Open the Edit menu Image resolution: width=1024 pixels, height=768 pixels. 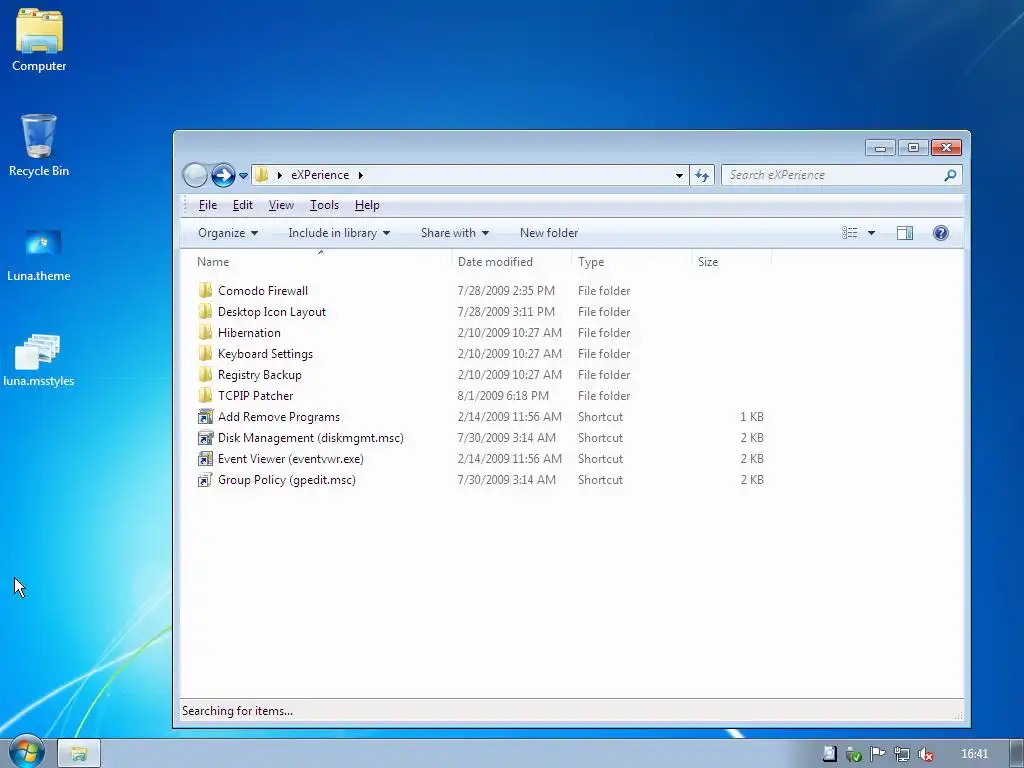point(242,205)
